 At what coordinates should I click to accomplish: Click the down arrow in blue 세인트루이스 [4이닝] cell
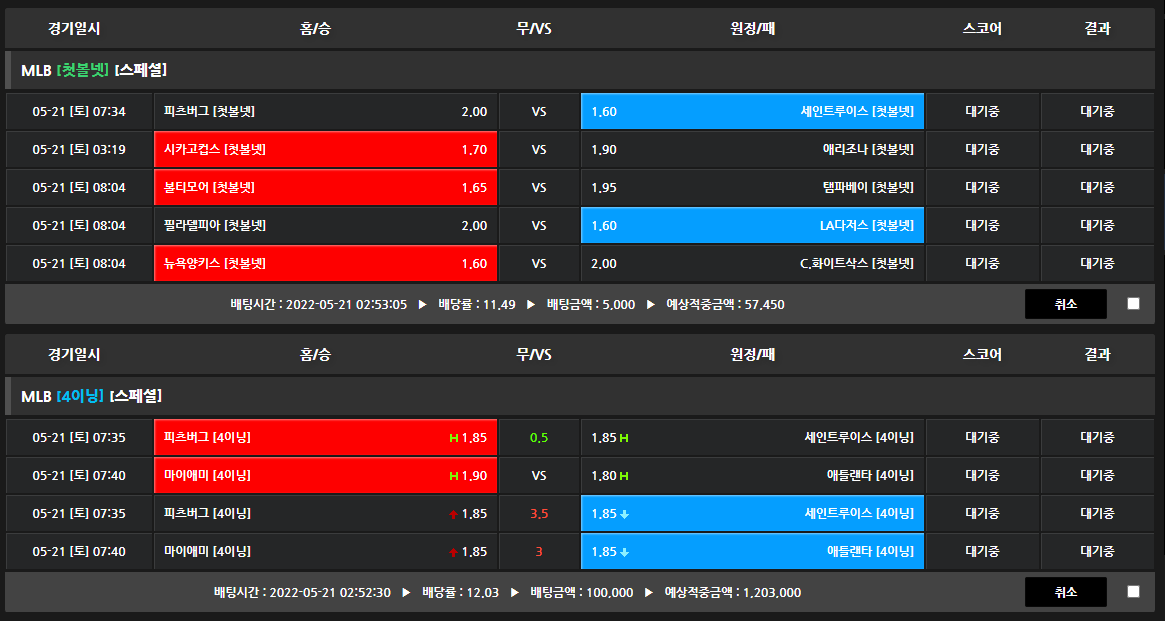(x=625, y=514)
